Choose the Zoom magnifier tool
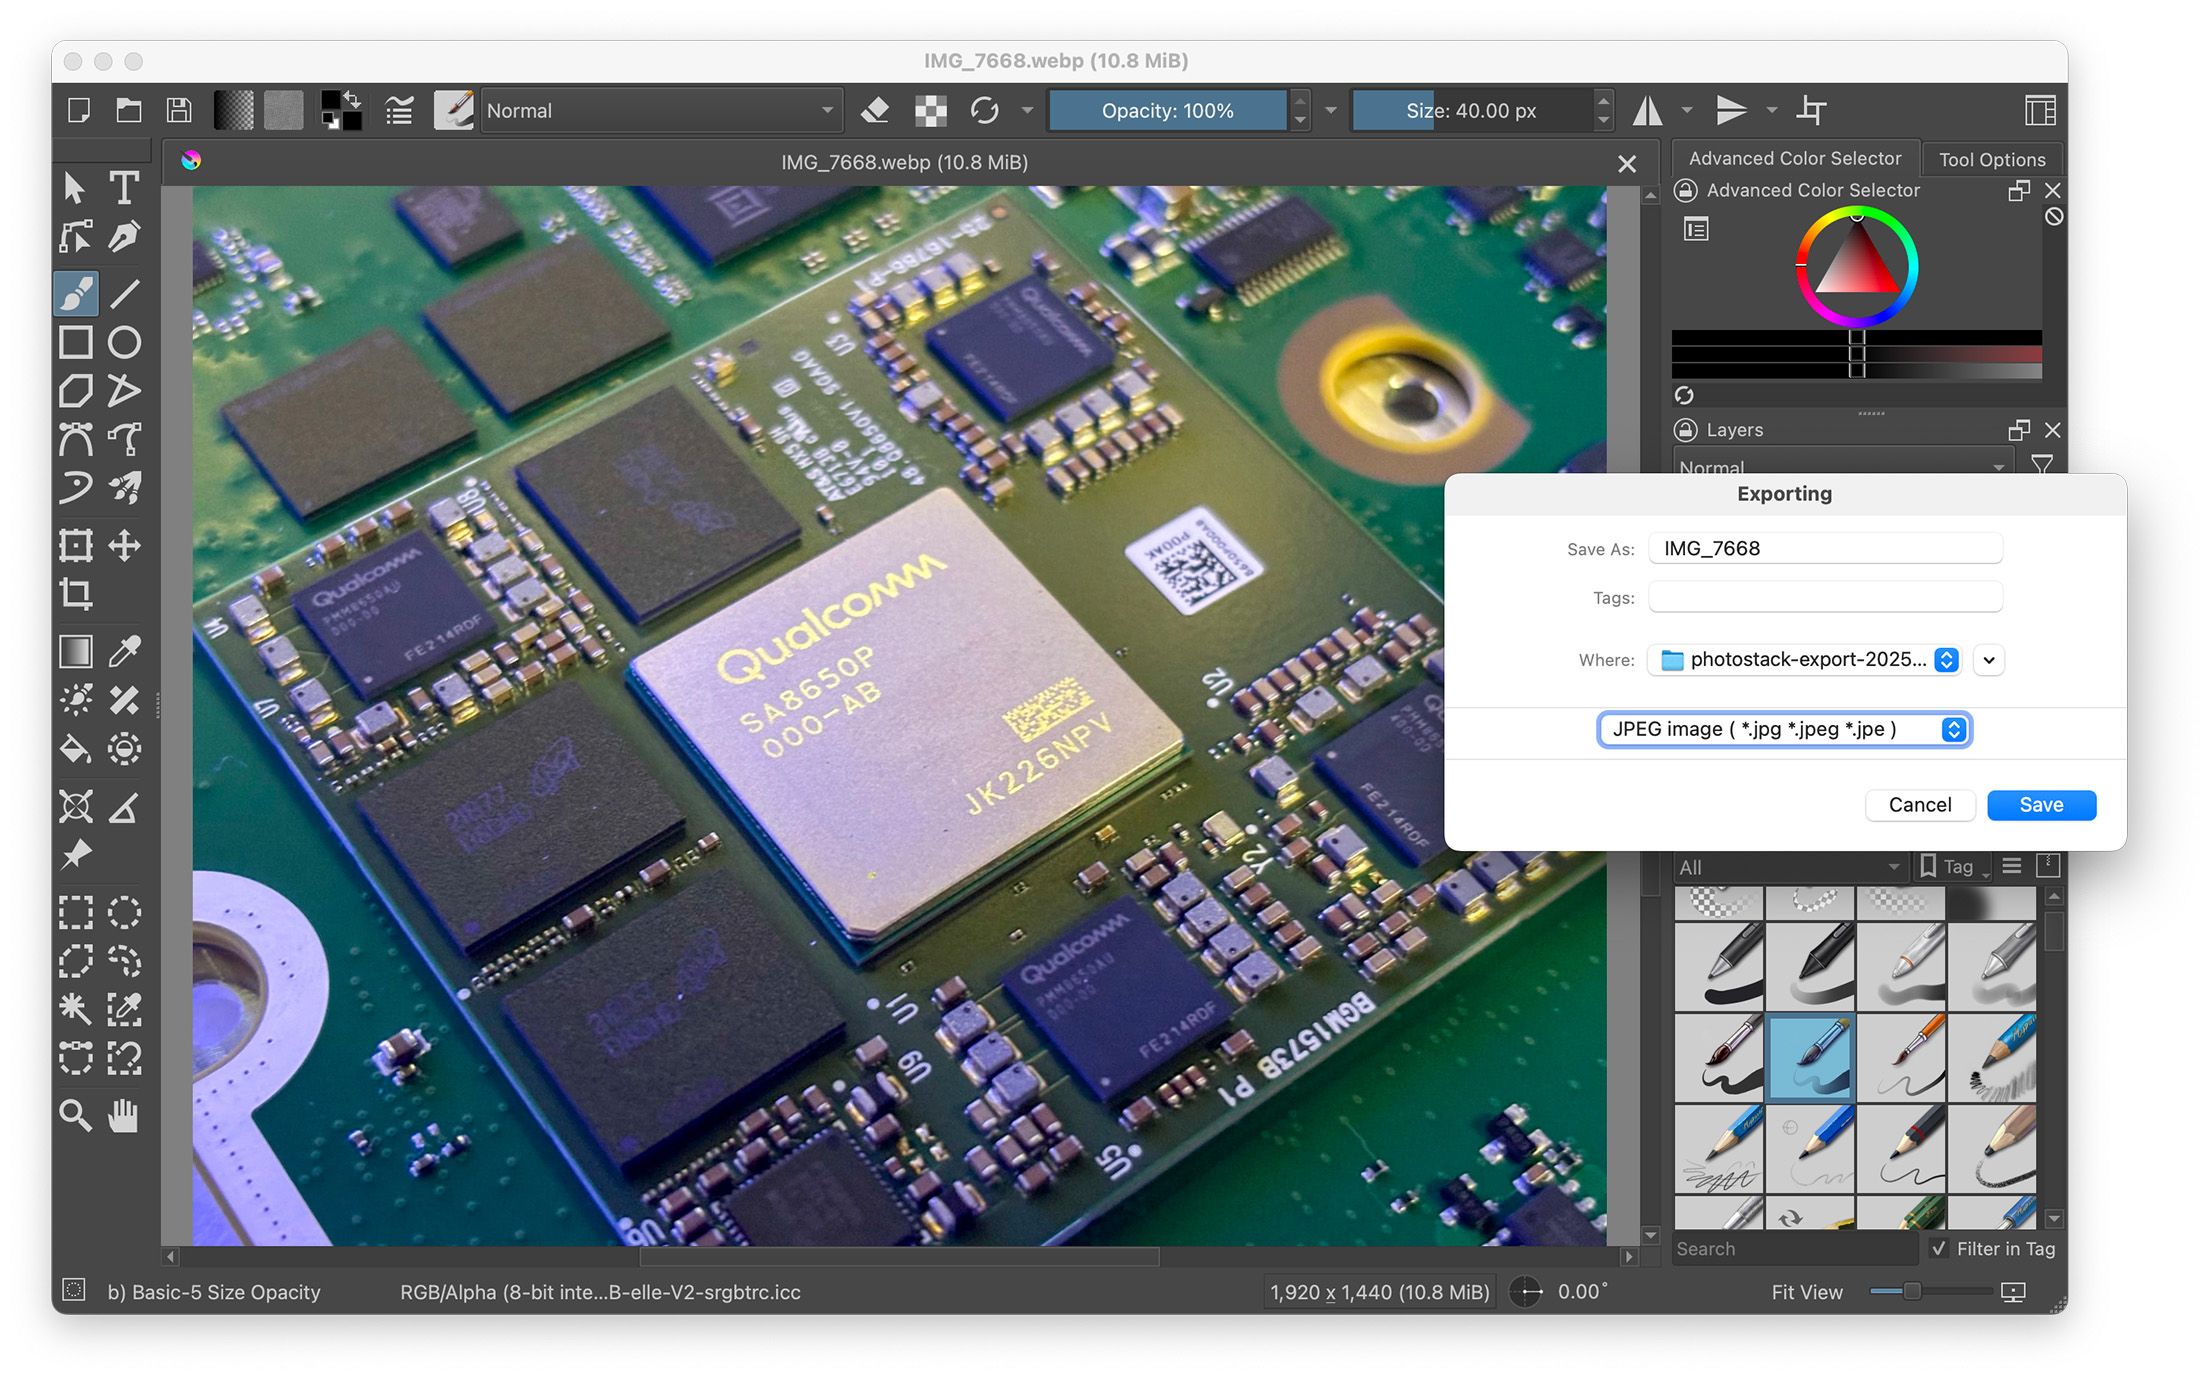 point(76,1114)
